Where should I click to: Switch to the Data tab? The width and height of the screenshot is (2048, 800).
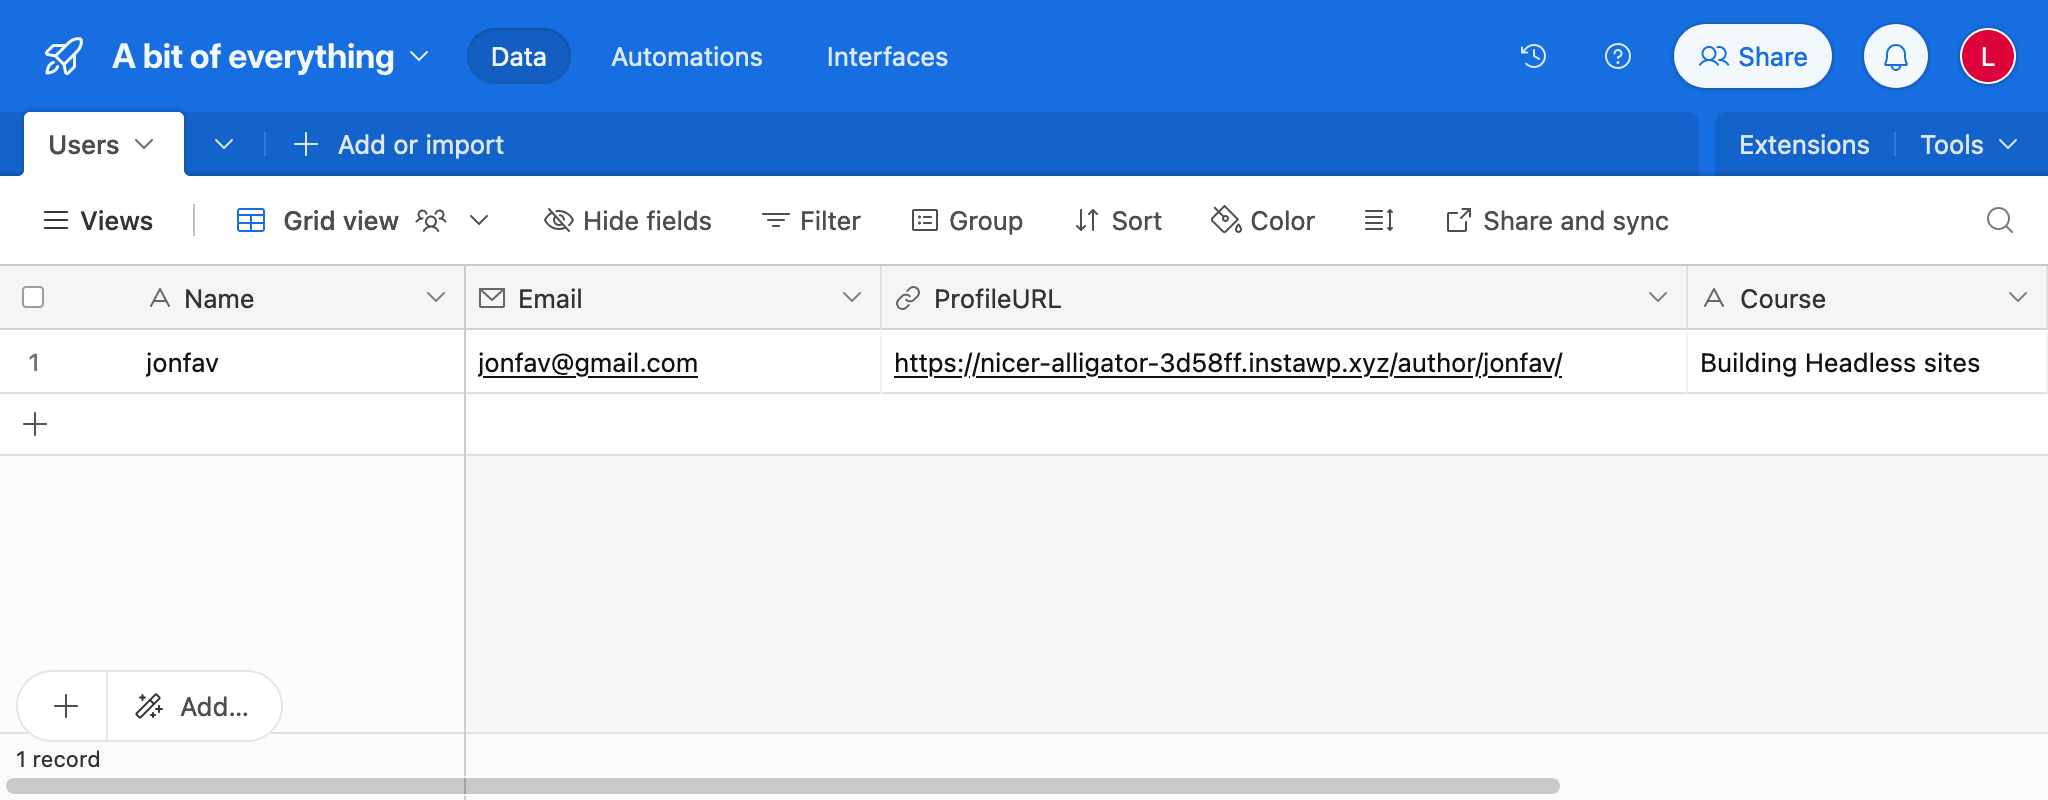tap(519, 56)
